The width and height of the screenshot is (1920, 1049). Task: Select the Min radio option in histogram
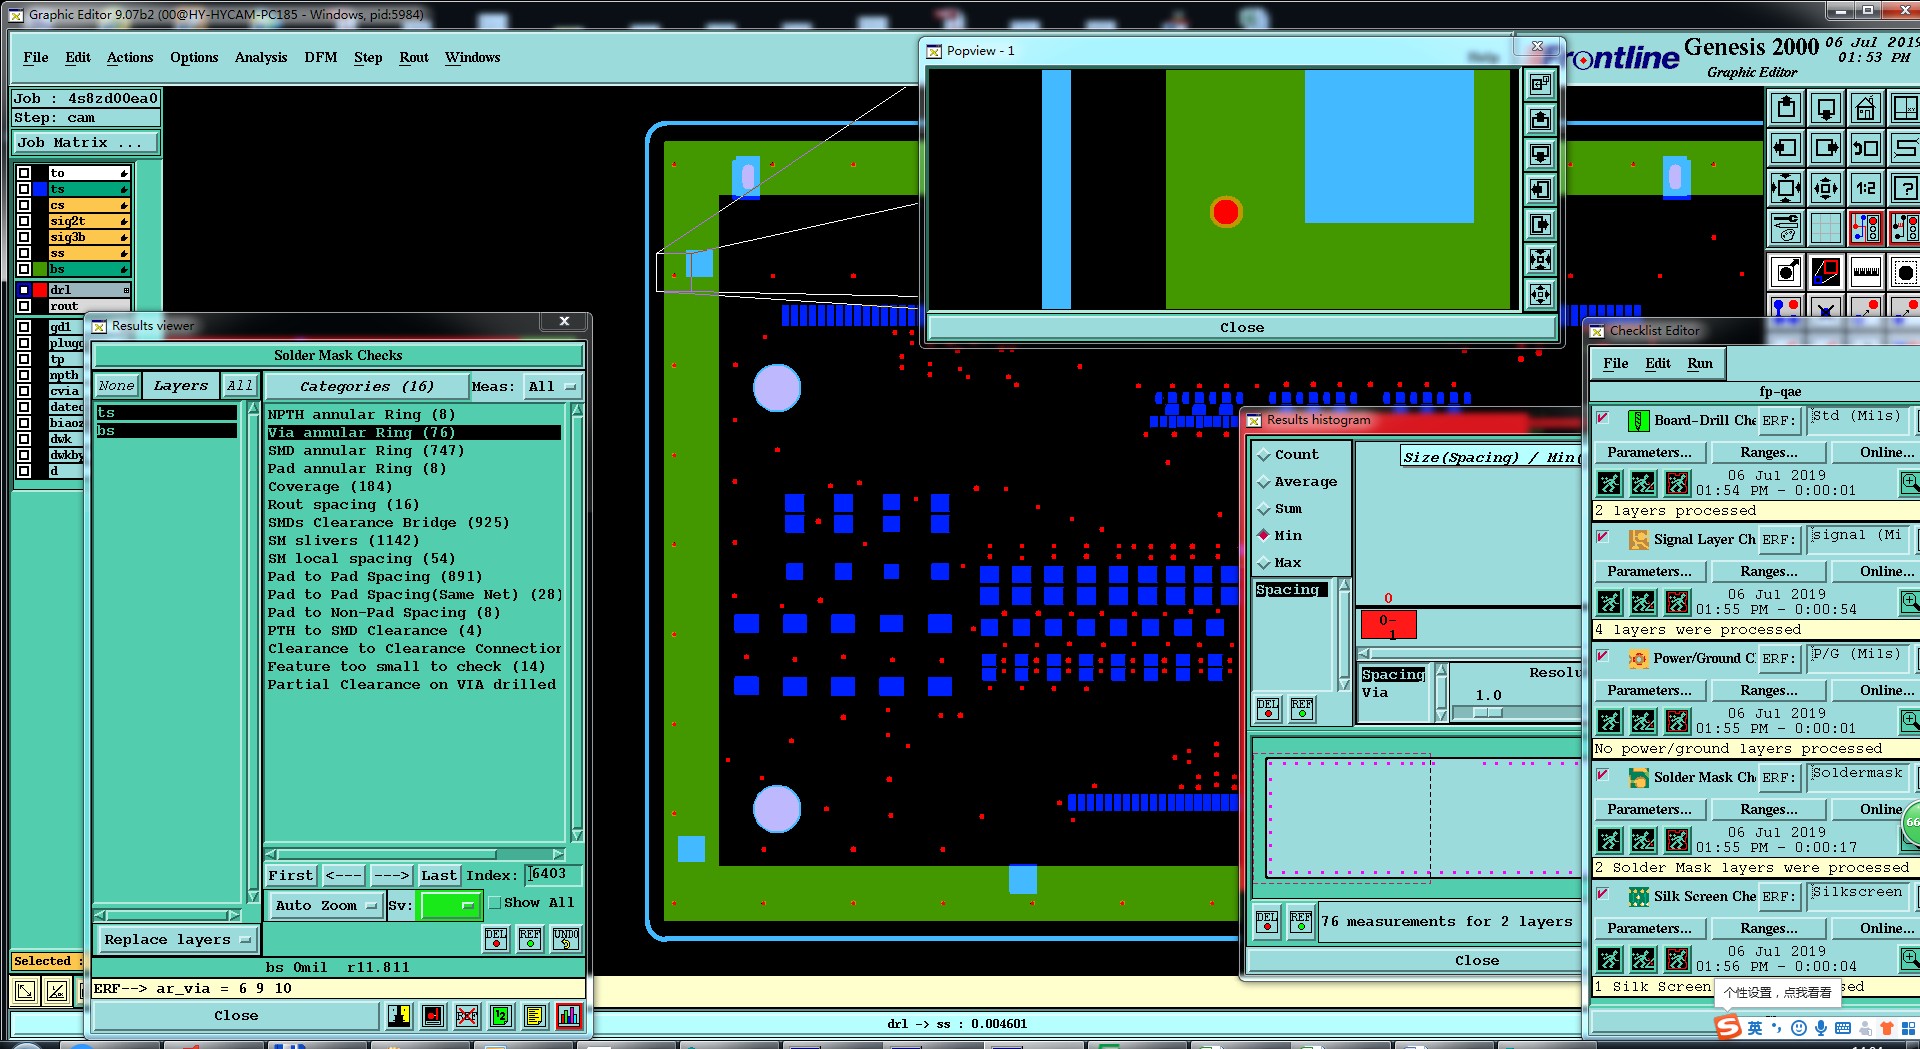[x=1279, y=535]
